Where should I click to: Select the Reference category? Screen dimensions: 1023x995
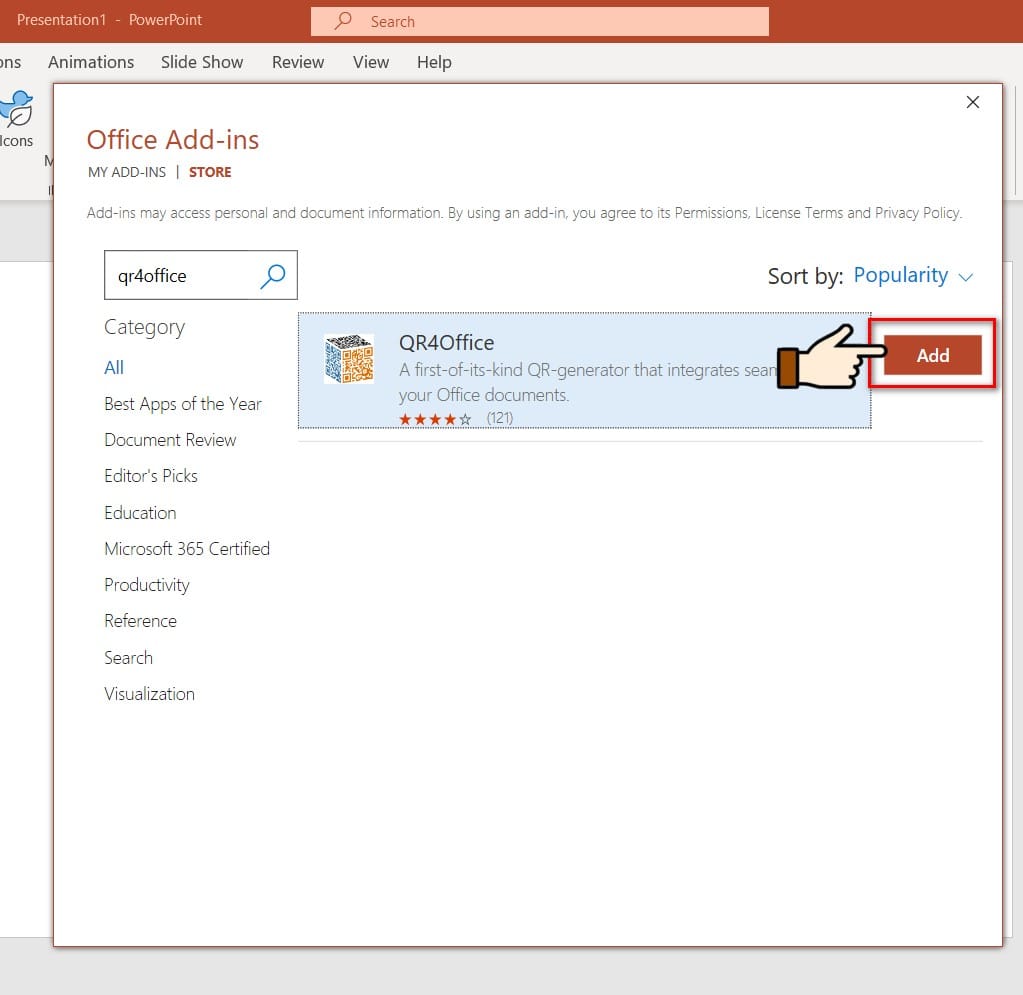pos(140,620)
